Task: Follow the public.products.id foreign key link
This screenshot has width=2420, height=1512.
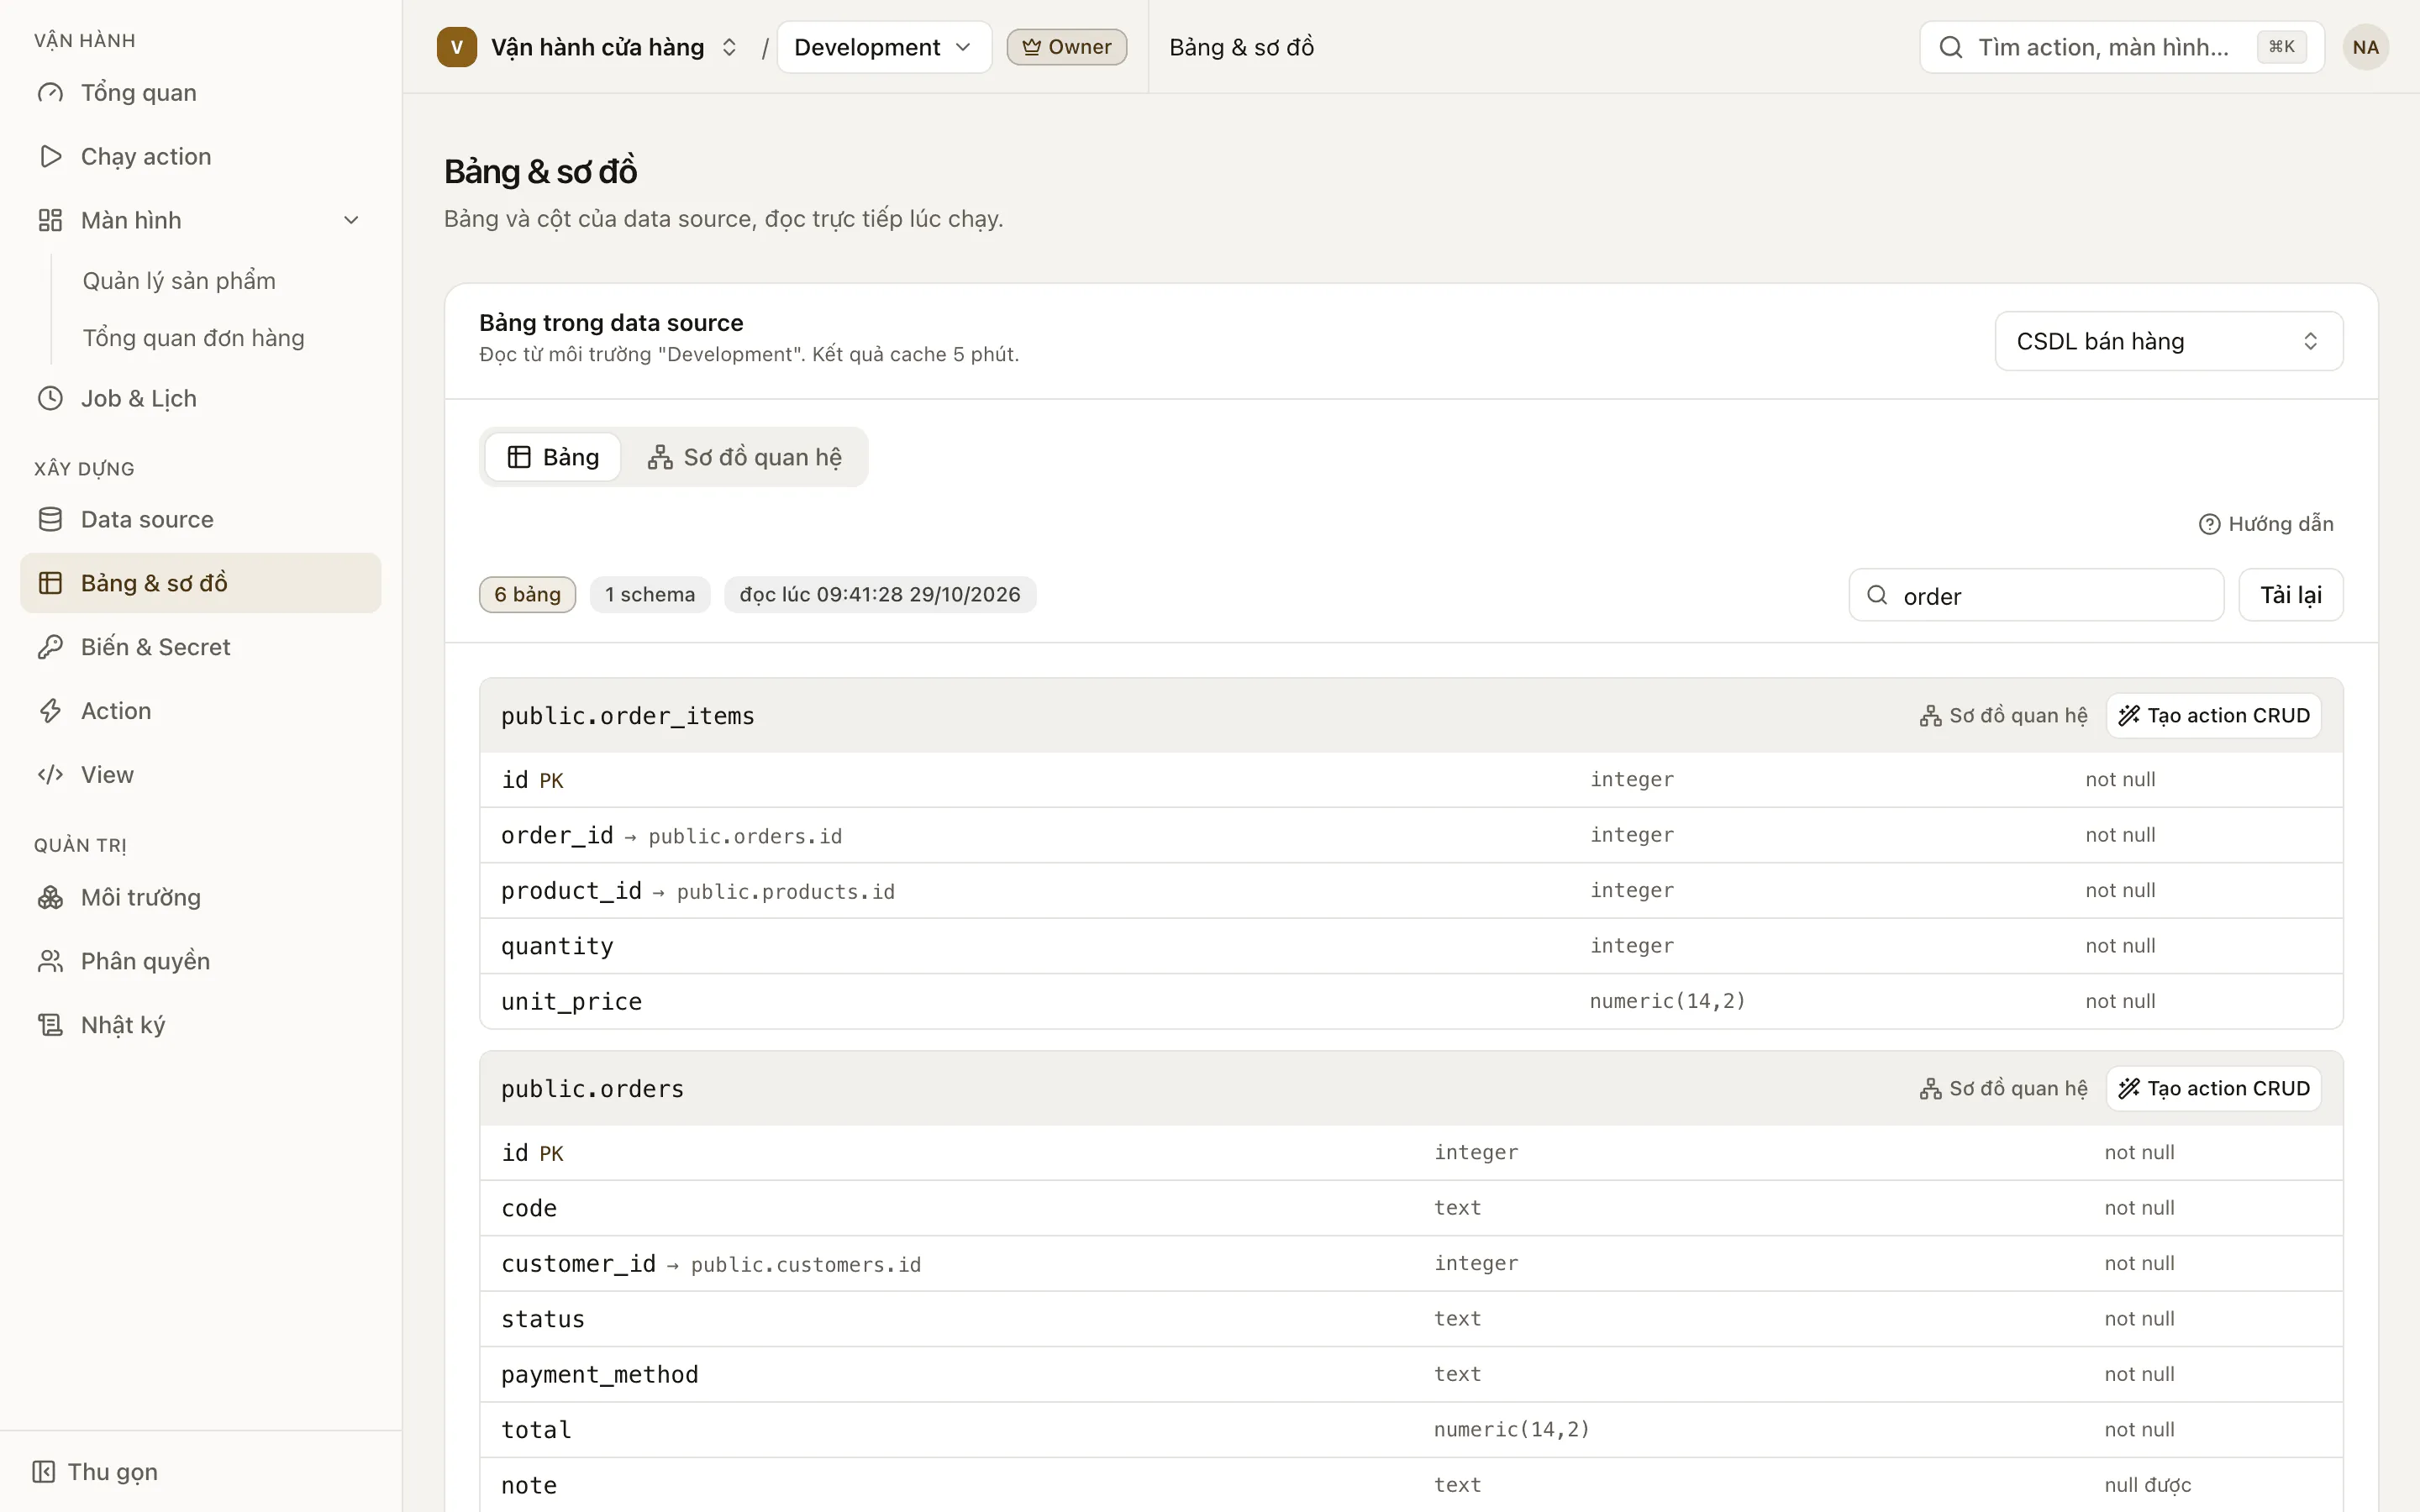Action: (x=786, y=892)
